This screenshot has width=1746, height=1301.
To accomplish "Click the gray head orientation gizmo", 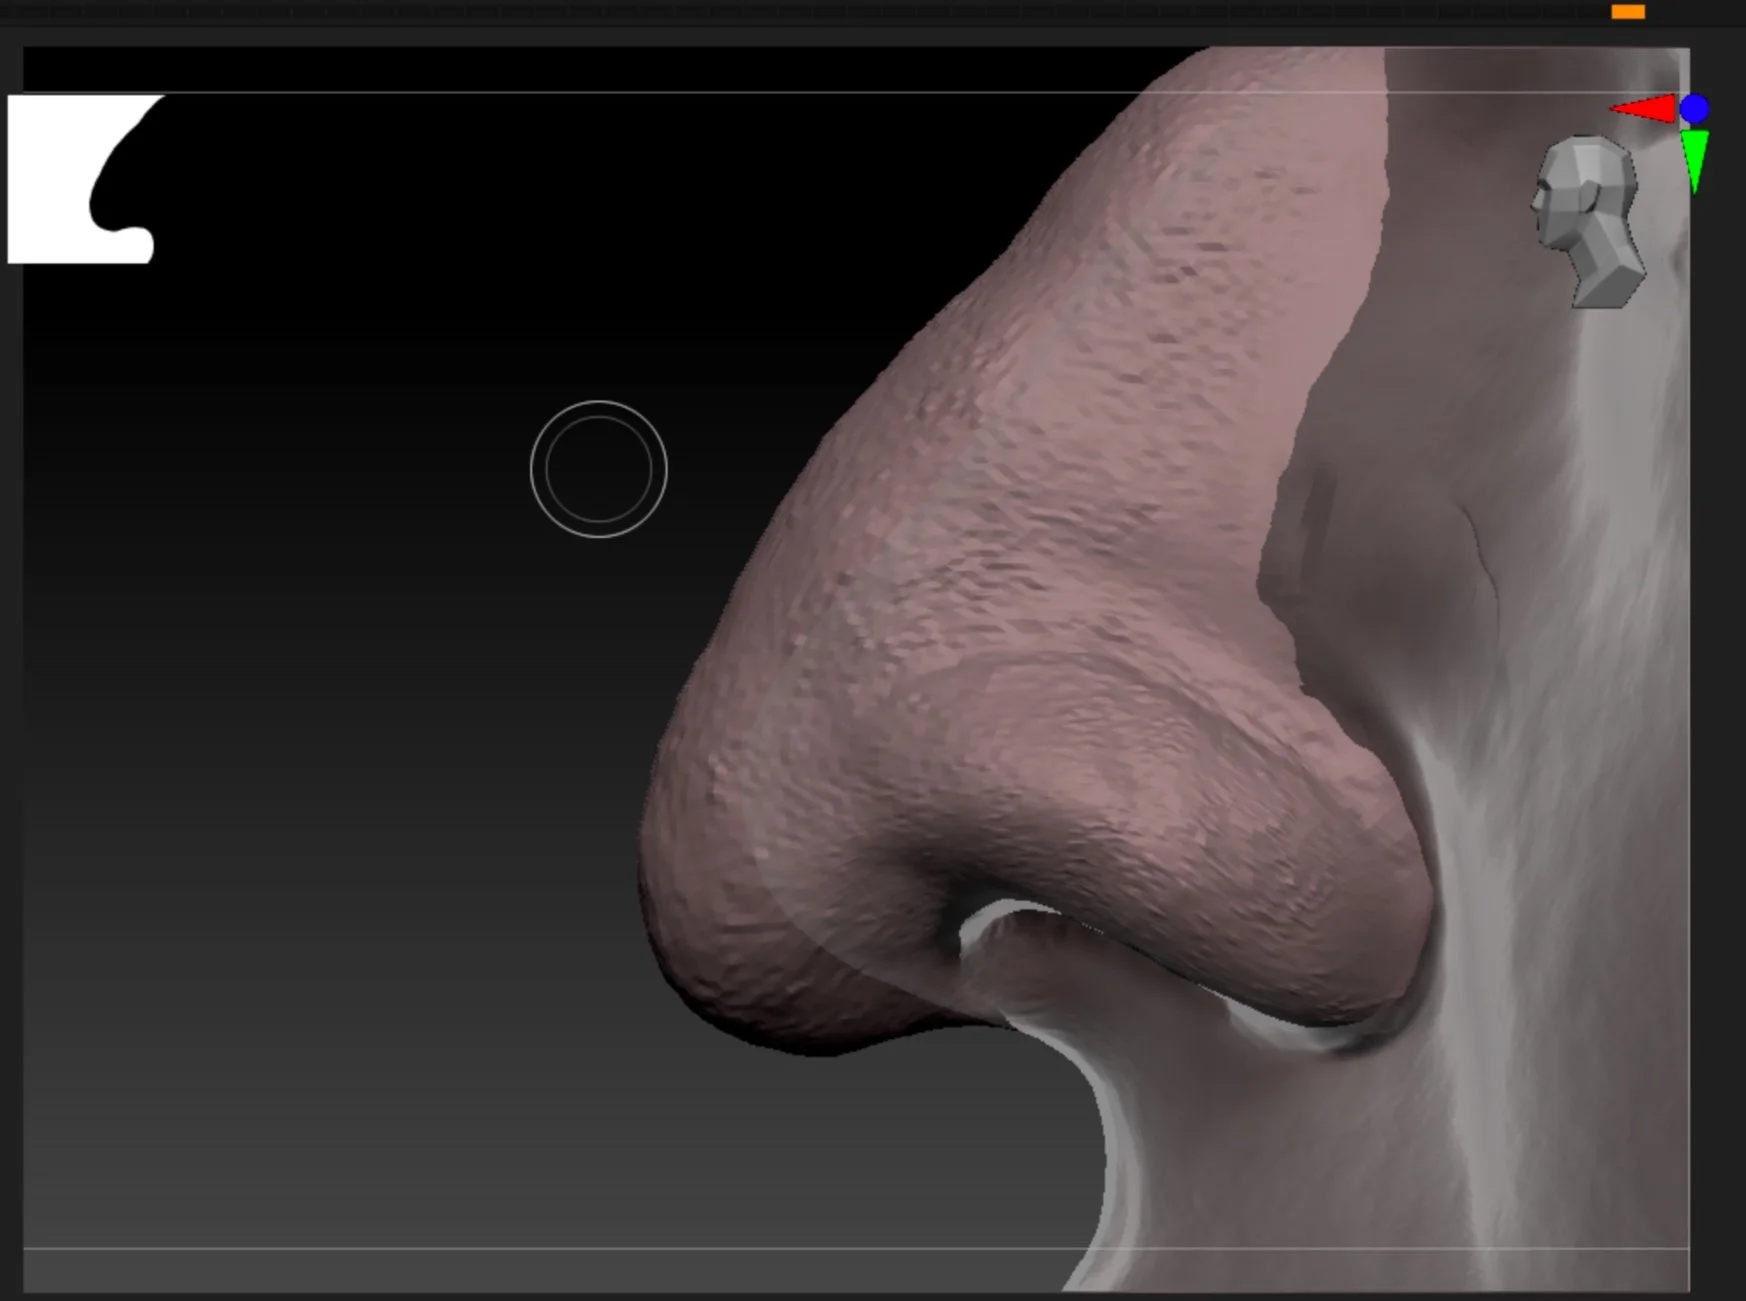I will tap(1588, 222).
